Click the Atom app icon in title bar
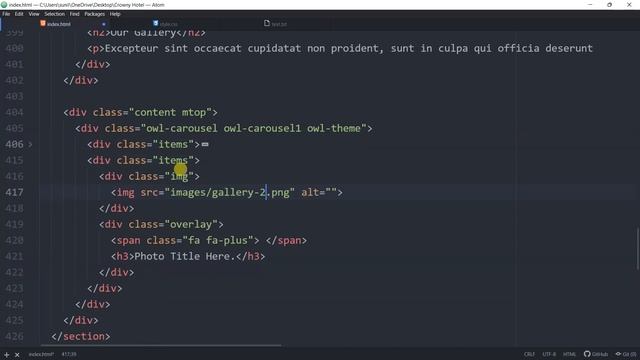The image size is (640, 360). pos(4,5)
